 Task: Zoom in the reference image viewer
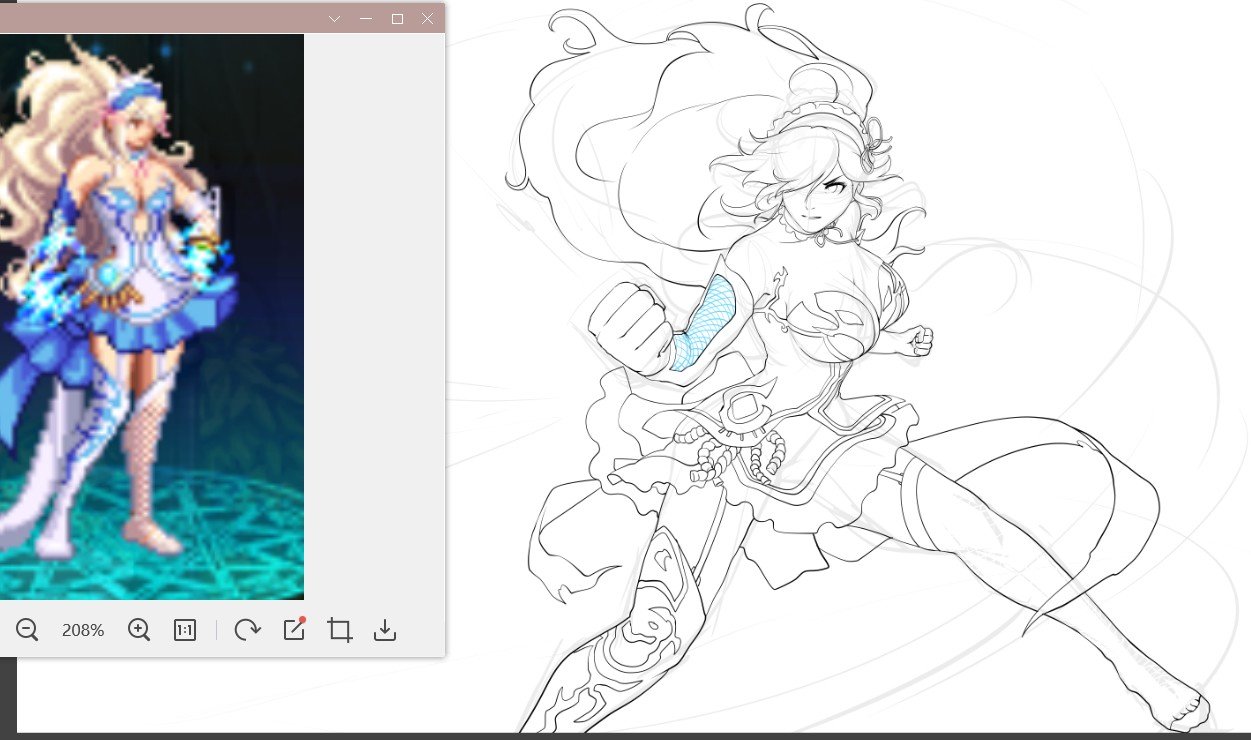pos(139,630)
